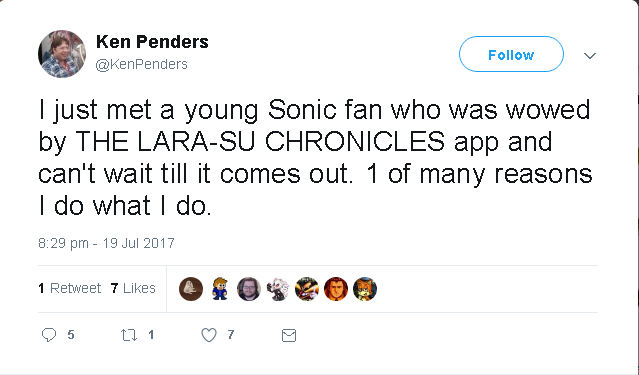Open the 8:29 pm - 19 Jul 2017 timestamp

[106, 243]
